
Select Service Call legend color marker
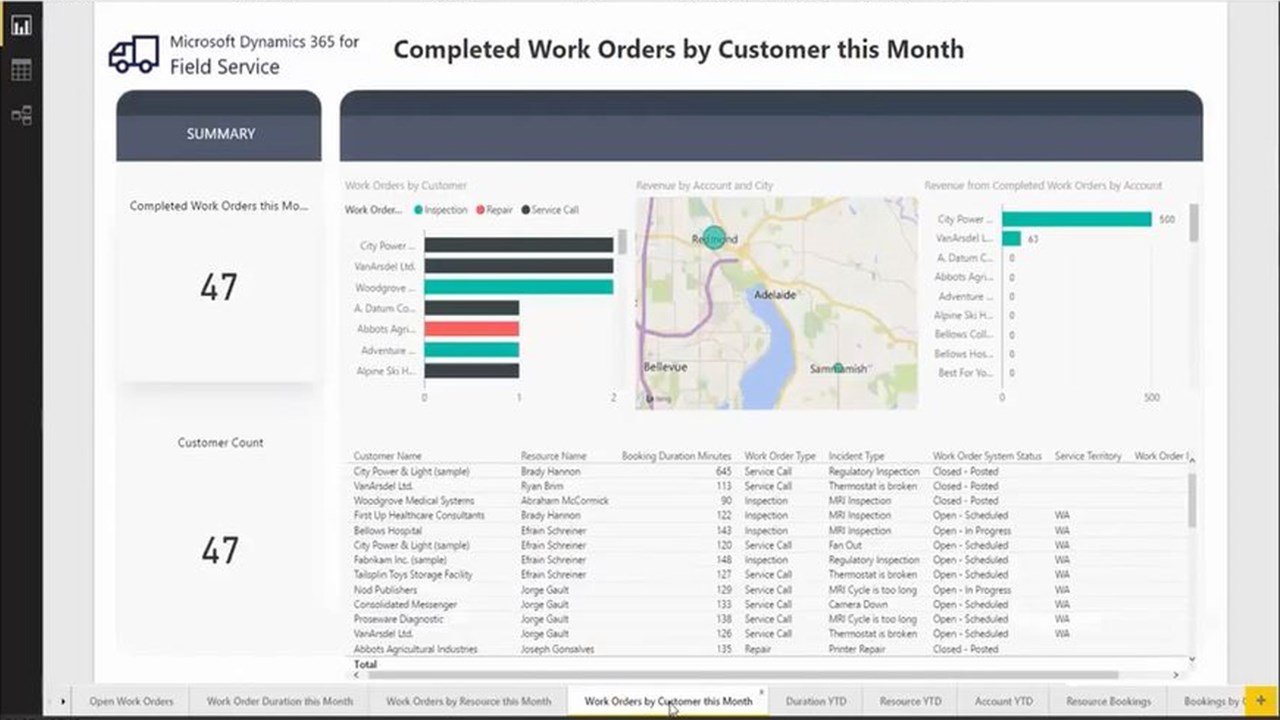coord(525,210)
